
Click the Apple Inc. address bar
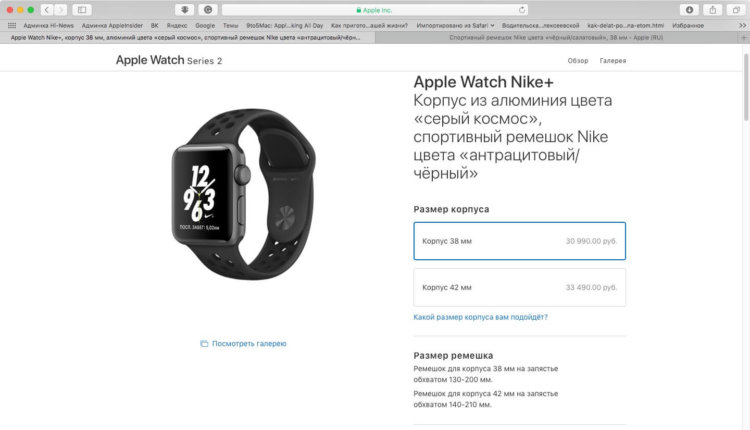tap(375, 10)
